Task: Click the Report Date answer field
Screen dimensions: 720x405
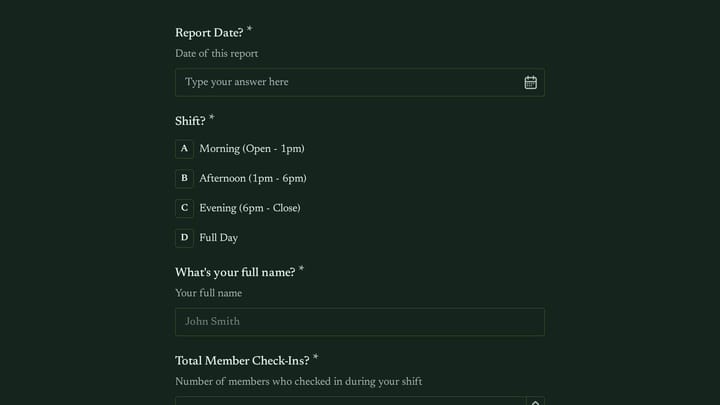Action: [360, 83]
